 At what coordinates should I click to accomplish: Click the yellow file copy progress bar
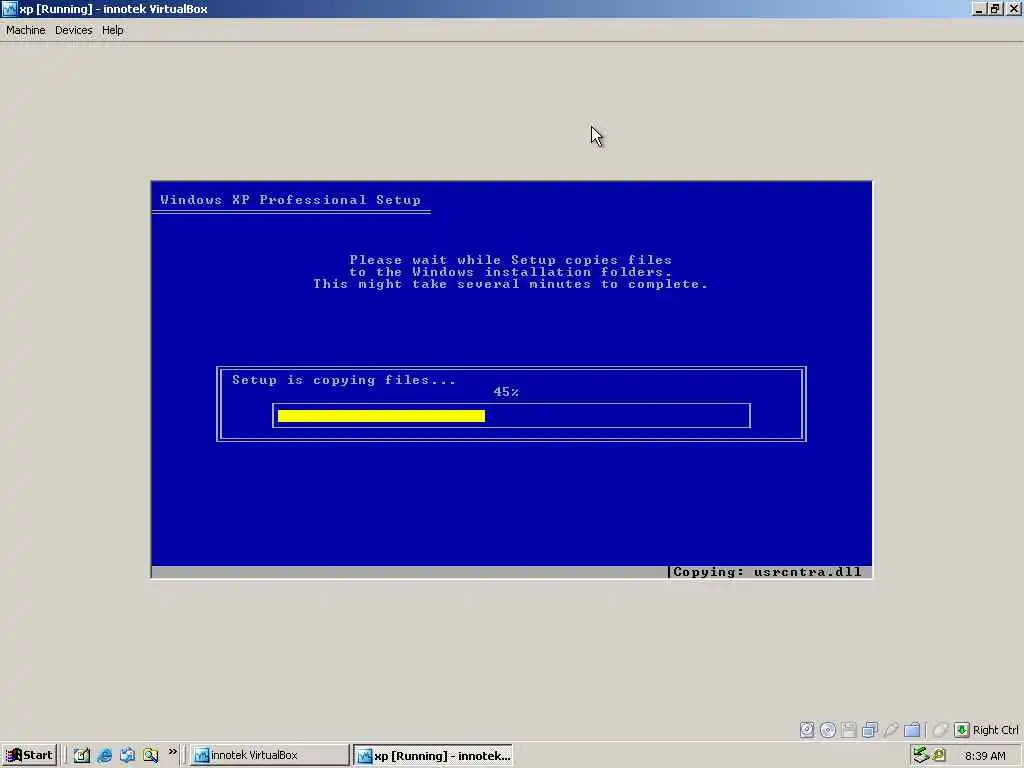(381, 416)
